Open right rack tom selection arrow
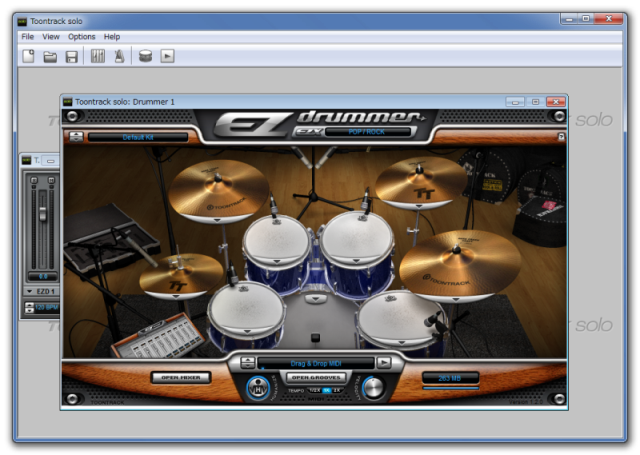The image size is (640, 455). [x=356, y=260]
